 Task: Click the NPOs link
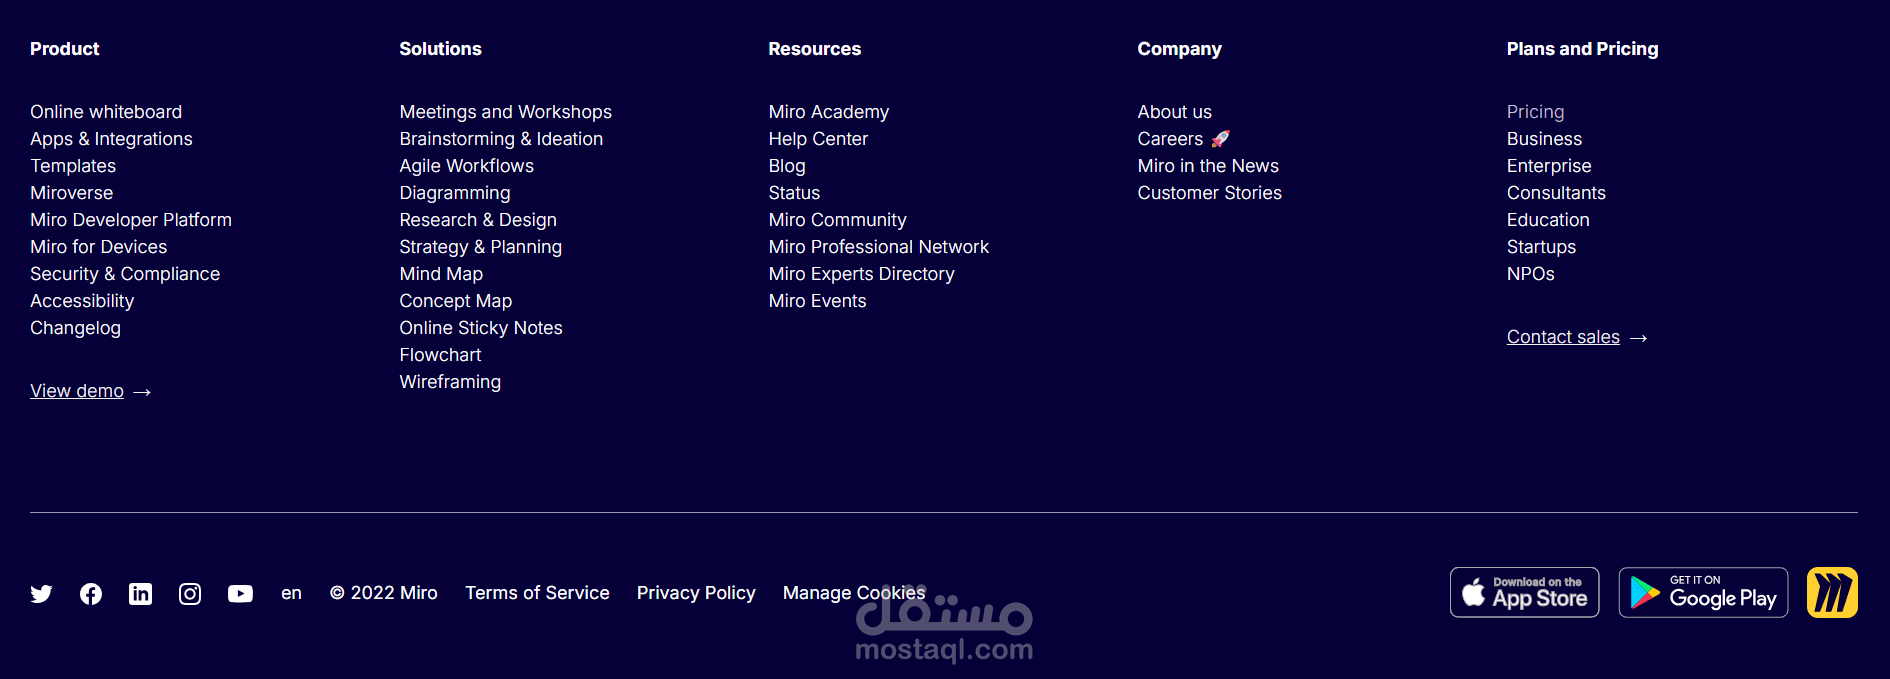tap(1530, 274)
